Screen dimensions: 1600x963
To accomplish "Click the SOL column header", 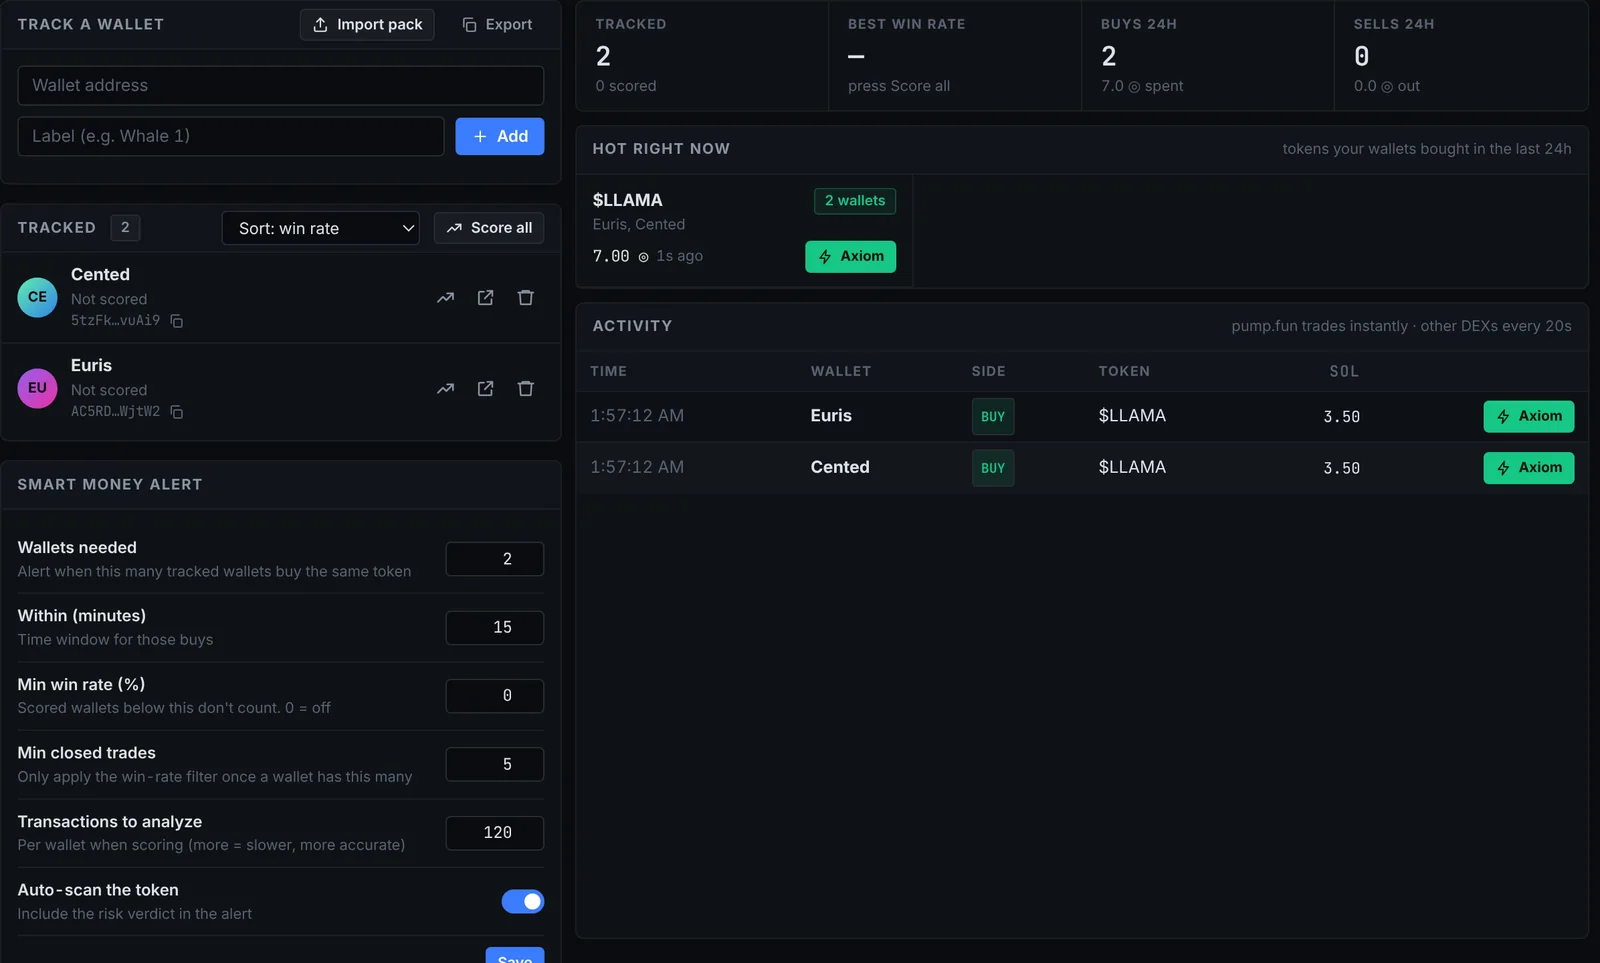I will [x=1344, y=371].
